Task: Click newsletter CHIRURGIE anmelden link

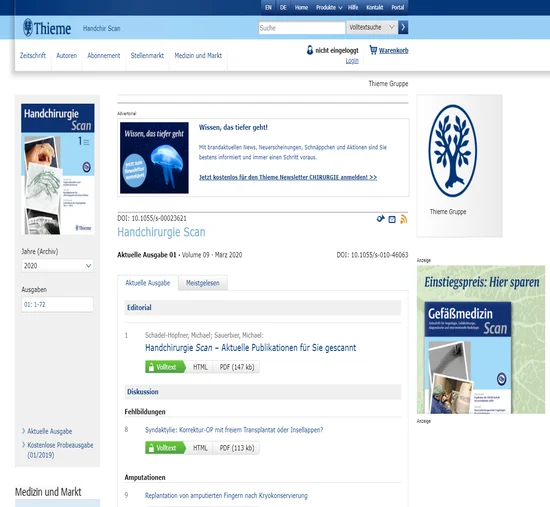Action: 288,177
